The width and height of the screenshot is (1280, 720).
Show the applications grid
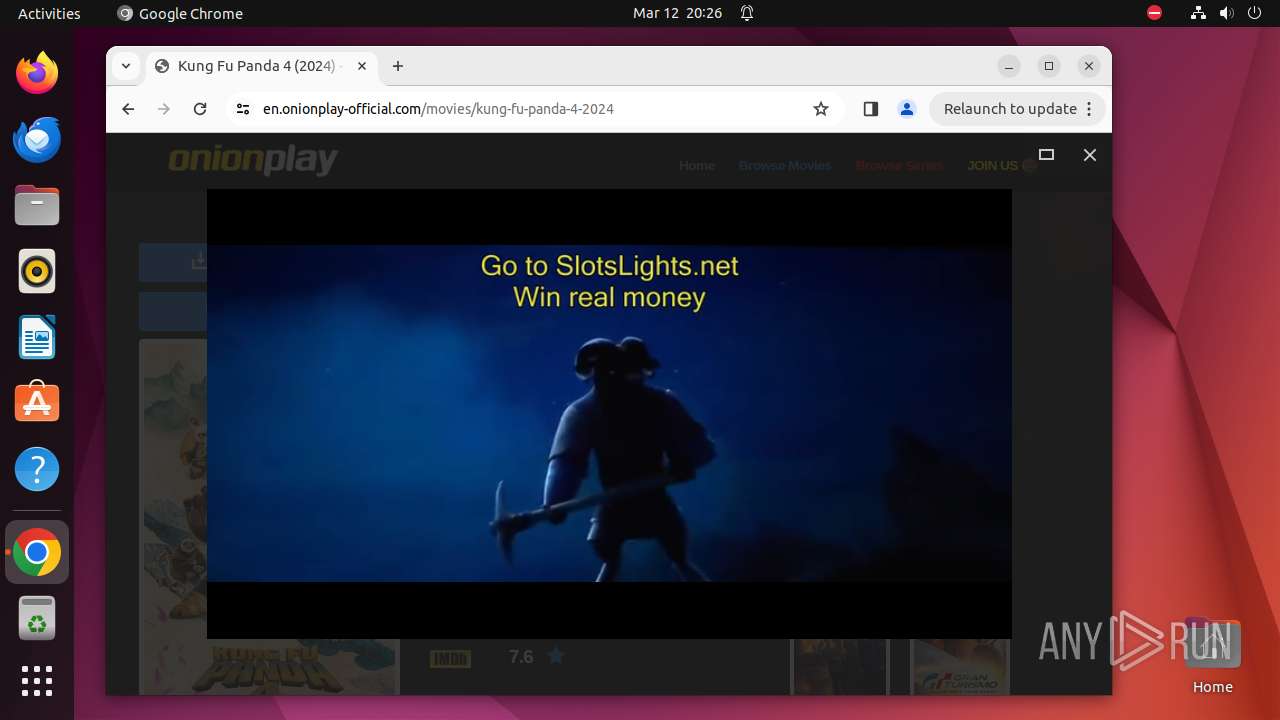point(37,681)
